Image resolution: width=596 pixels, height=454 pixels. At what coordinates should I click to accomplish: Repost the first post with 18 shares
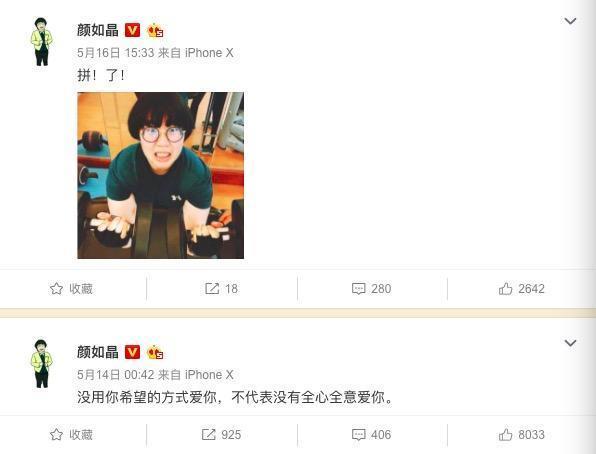pyautogui.click(x=221, y=289)
